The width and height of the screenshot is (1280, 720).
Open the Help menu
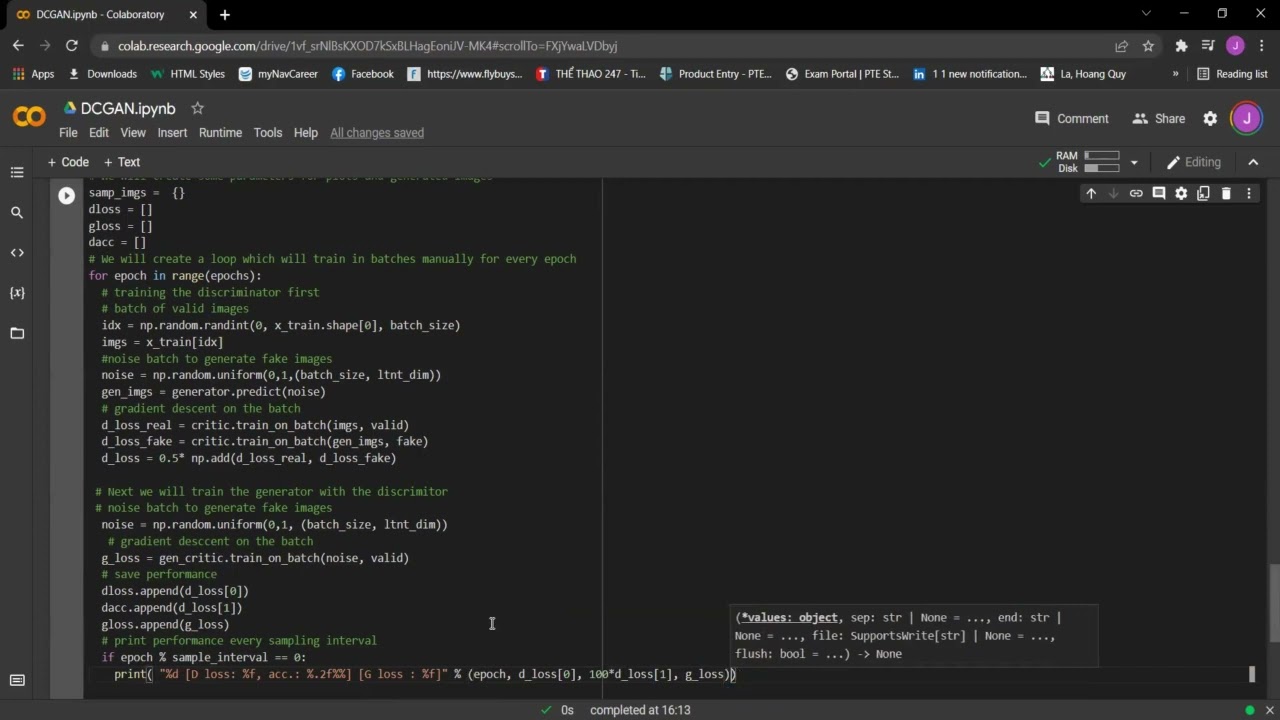coord(305,133)
